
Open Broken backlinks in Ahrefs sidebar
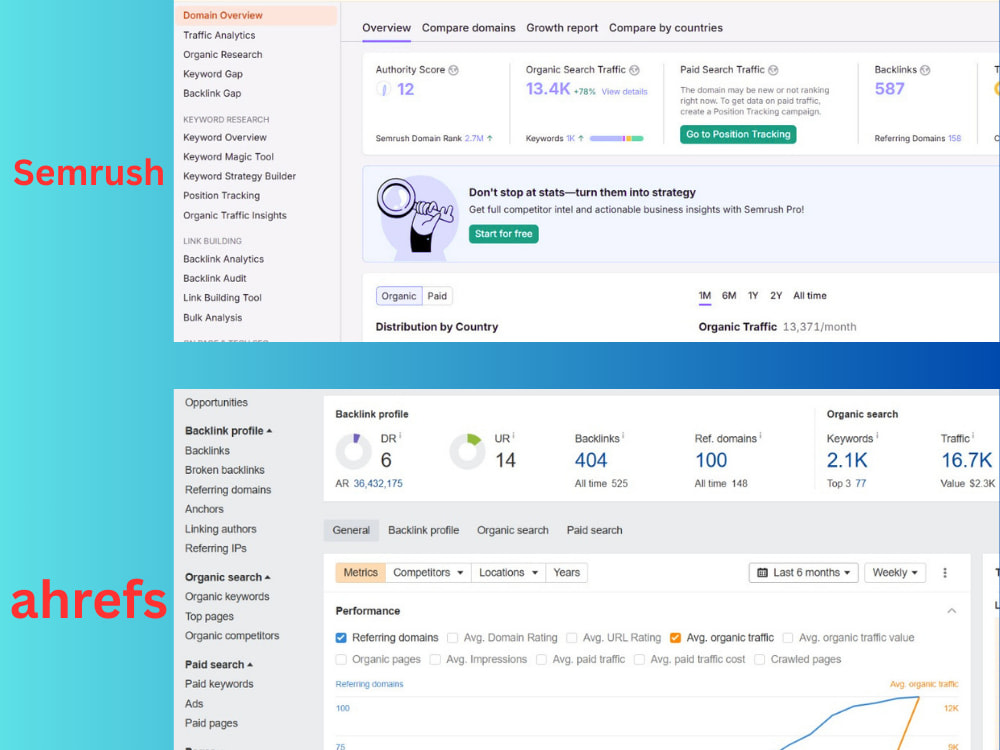224,470
